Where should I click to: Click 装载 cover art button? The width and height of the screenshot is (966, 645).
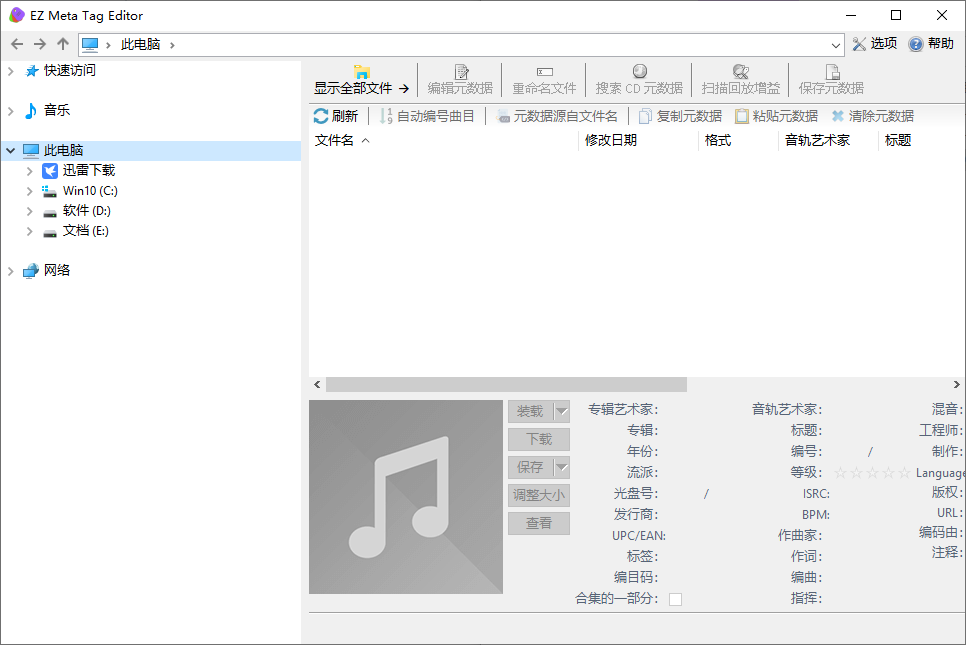[x=530, y=411]
